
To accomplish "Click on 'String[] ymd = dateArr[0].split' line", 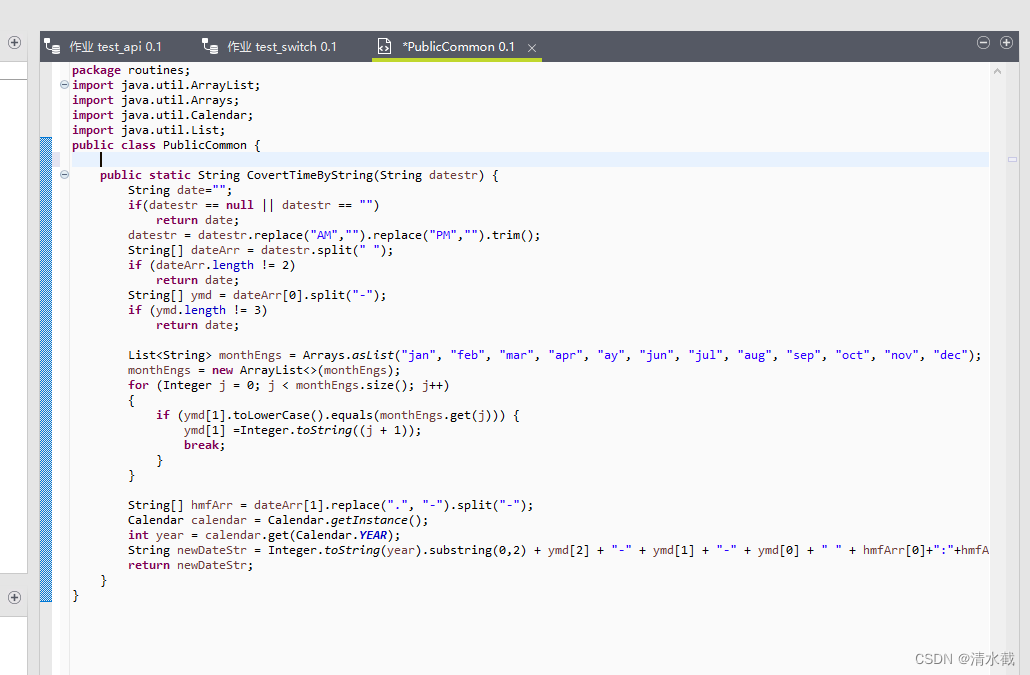I will (257, 295).
